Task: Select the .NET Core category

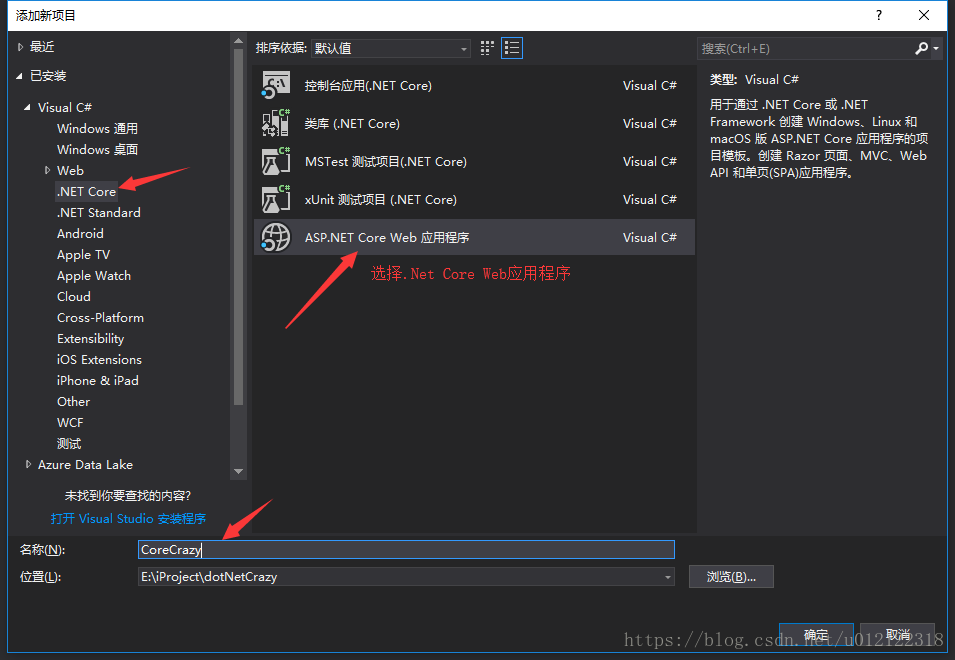Action: click(86, 191)
